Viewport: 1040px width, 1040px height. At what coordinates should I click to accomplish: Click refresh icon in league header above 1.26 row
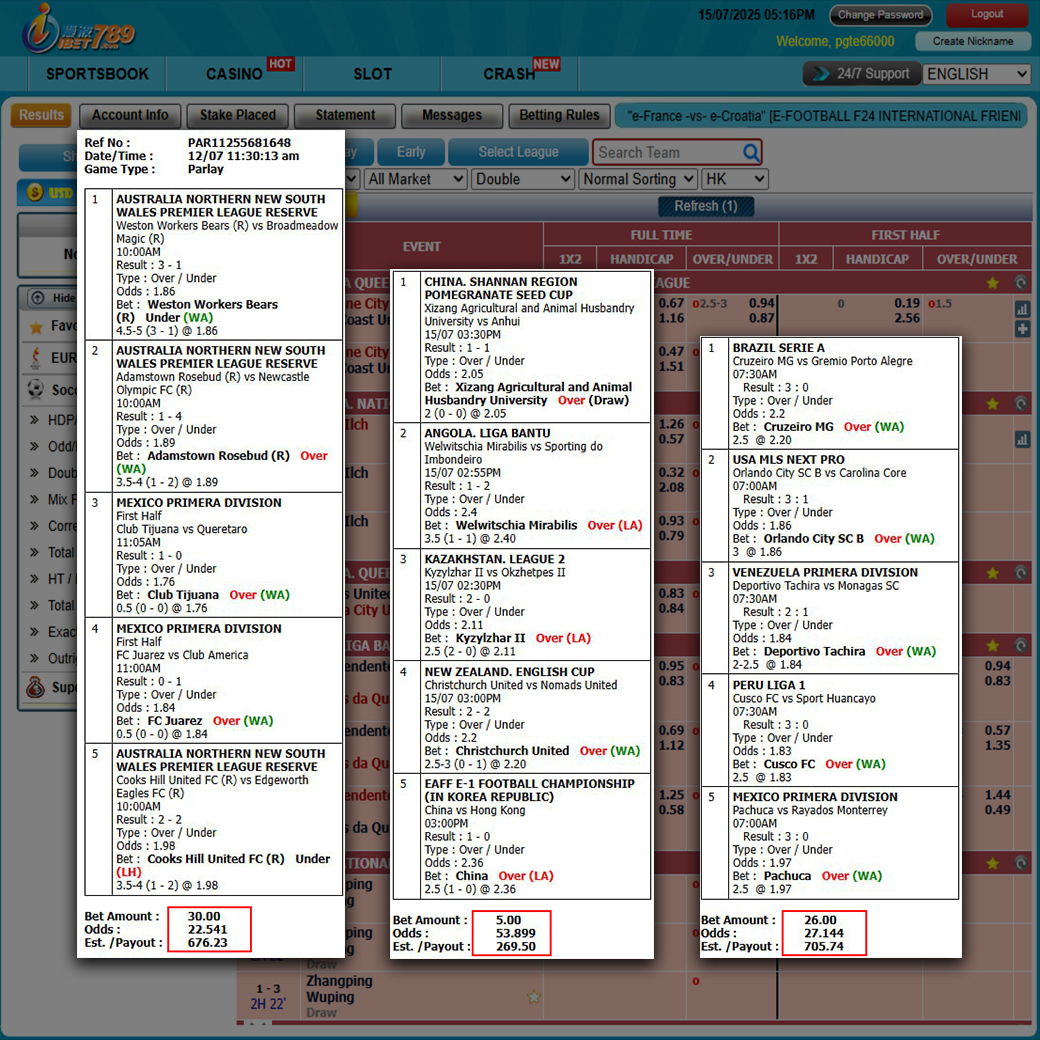coord(1021,403)
